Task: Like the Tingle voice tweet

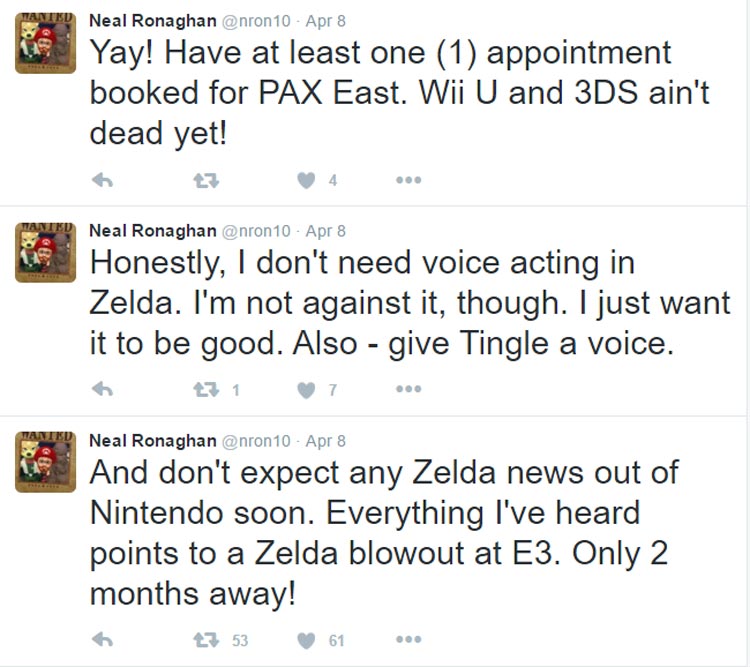Action: pyautogui.click(x=307, y=390)
